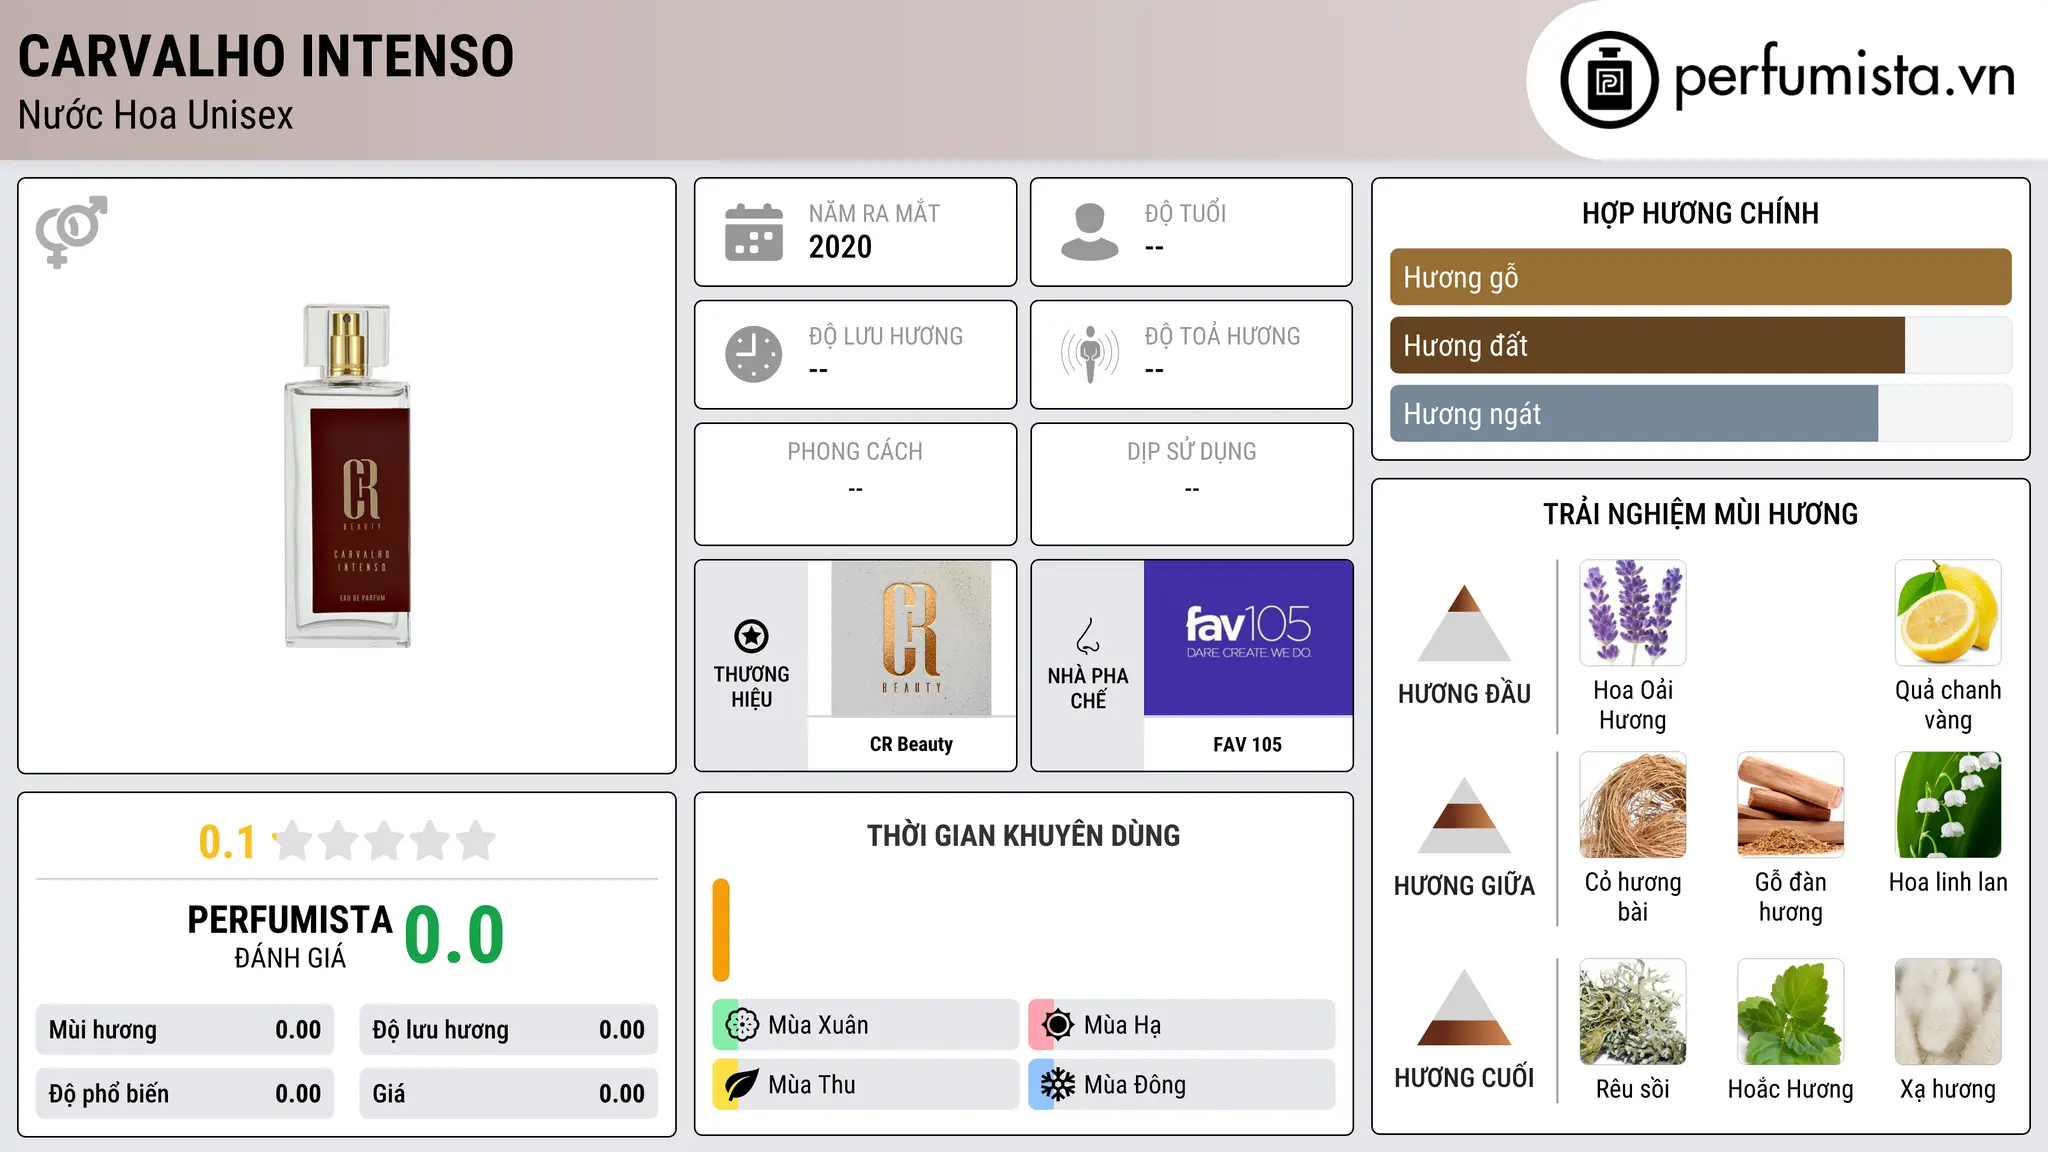The width and height of the screenshot is (2048, 1152).
Task: Click the Hoắc Hương note name
Action: pyautogui.click(x=1791, y=1089)
